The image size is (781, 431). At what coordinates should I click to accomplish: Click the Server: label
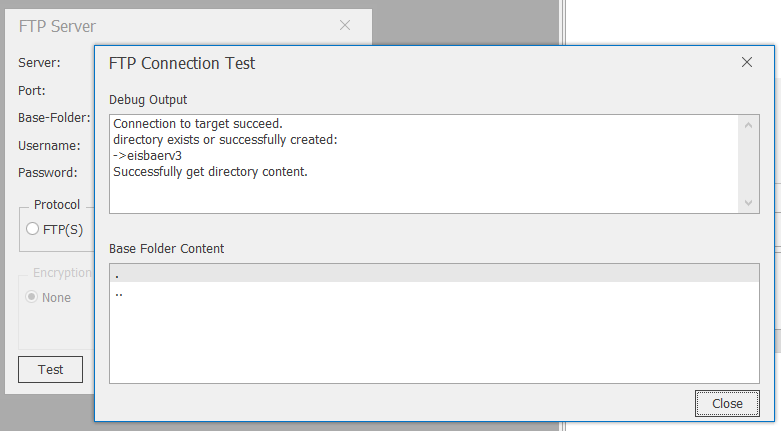coord(39,63)
